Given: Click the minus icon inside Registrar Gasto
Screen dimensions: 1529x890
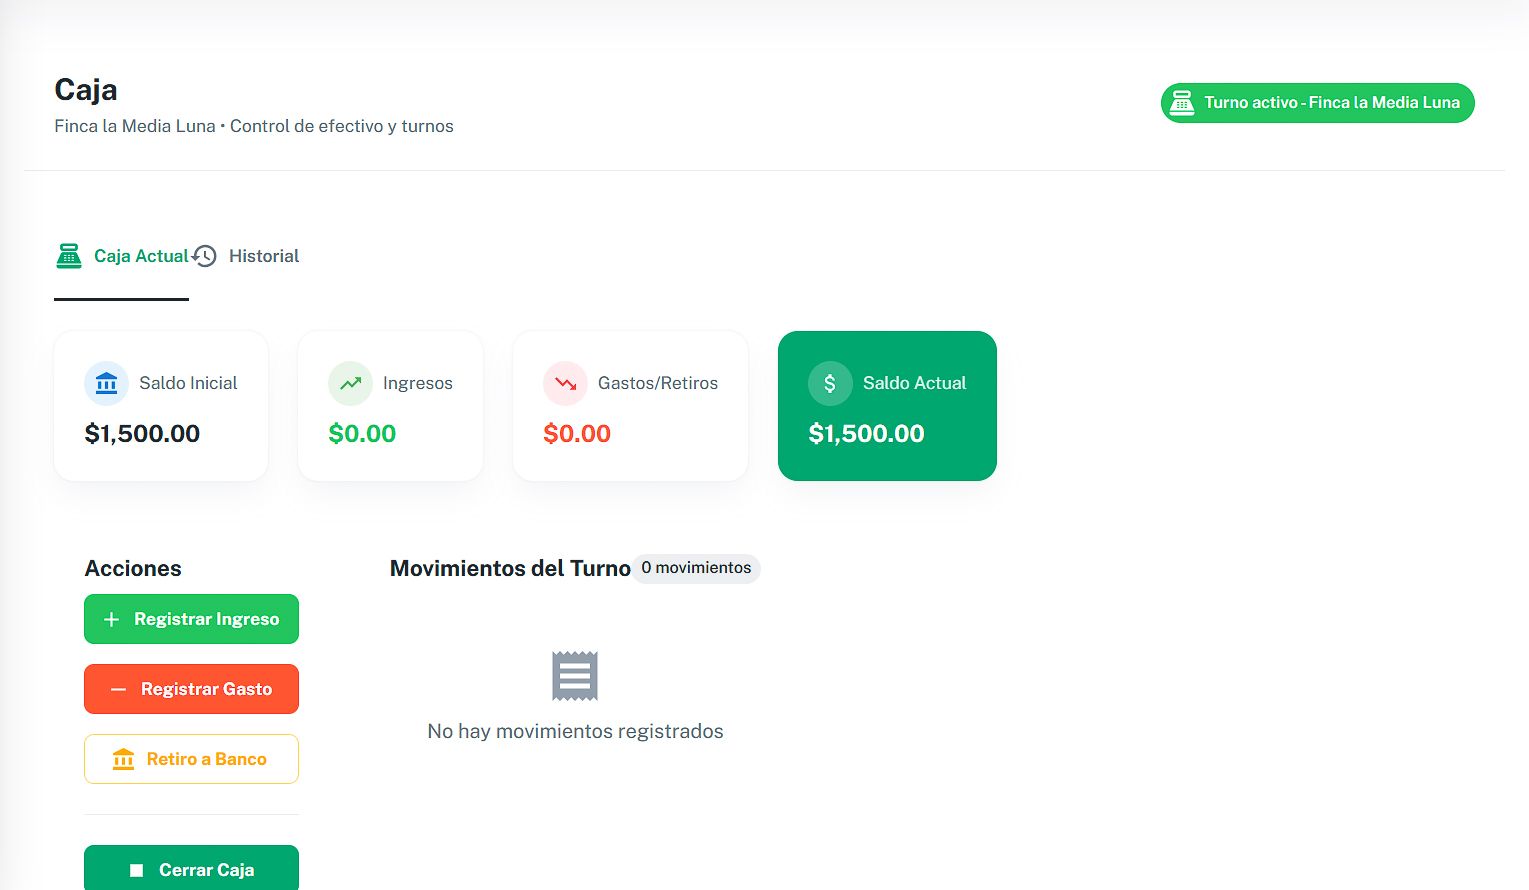Looking at the screenshot, I should click(117, 689).
